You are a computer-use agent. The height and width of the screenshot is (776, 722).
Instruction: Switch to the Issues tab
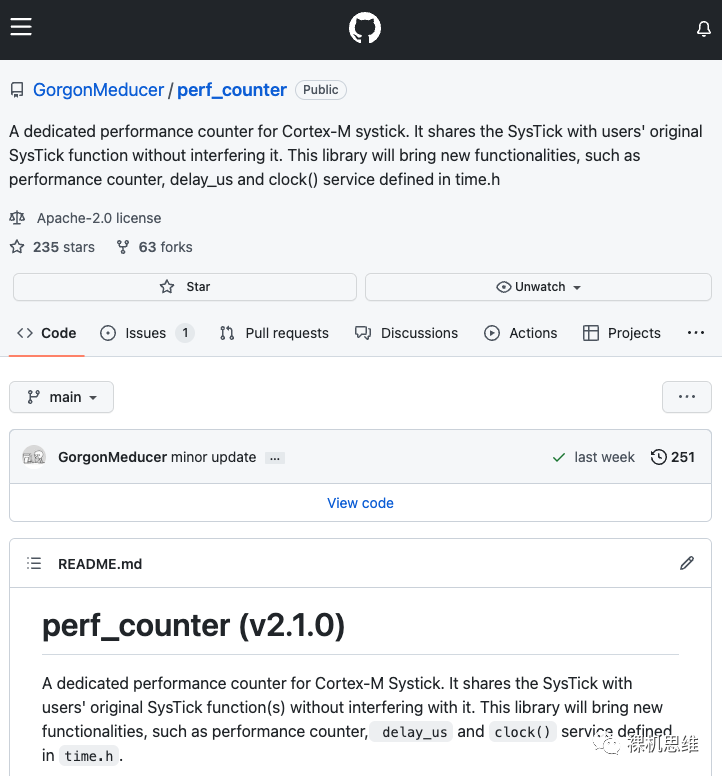coord(146,333)
